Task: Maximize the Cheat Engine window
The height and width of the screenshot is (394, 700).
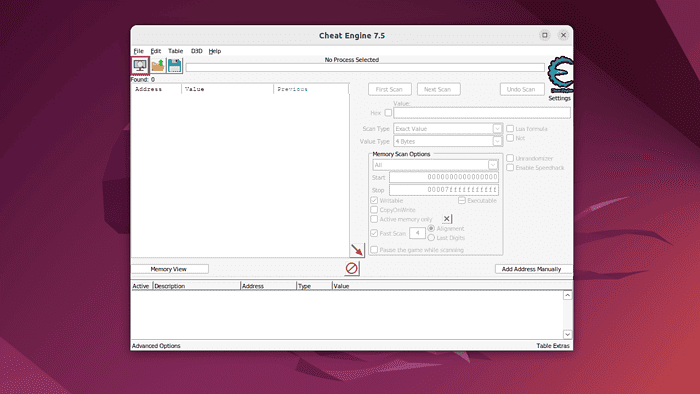Action: click(x=545, y=35)
